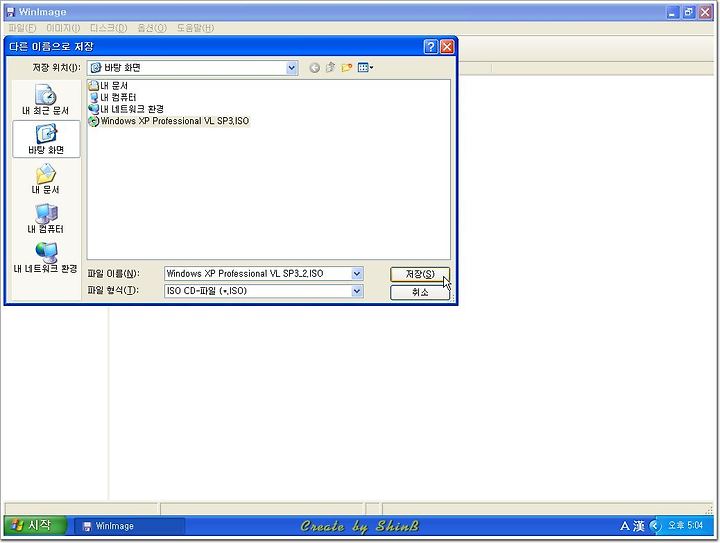This screenshot has height=543, width=720.
Task: Click the clock showing 오후 5:04
Action: pyautogui.click(x=685, y=526)
